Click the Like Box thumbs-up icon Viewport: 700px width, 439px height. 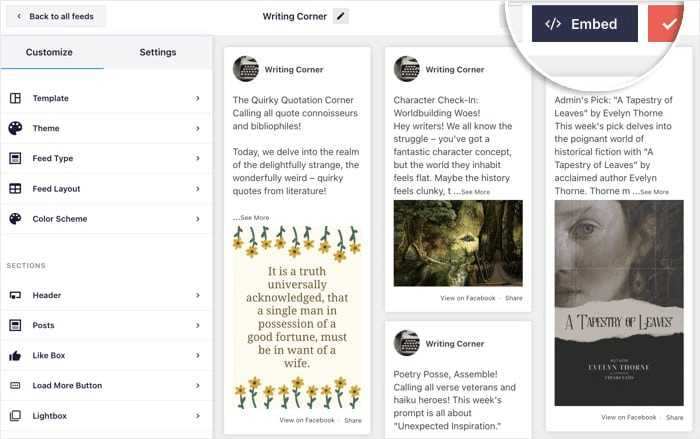tap(15, 355)
